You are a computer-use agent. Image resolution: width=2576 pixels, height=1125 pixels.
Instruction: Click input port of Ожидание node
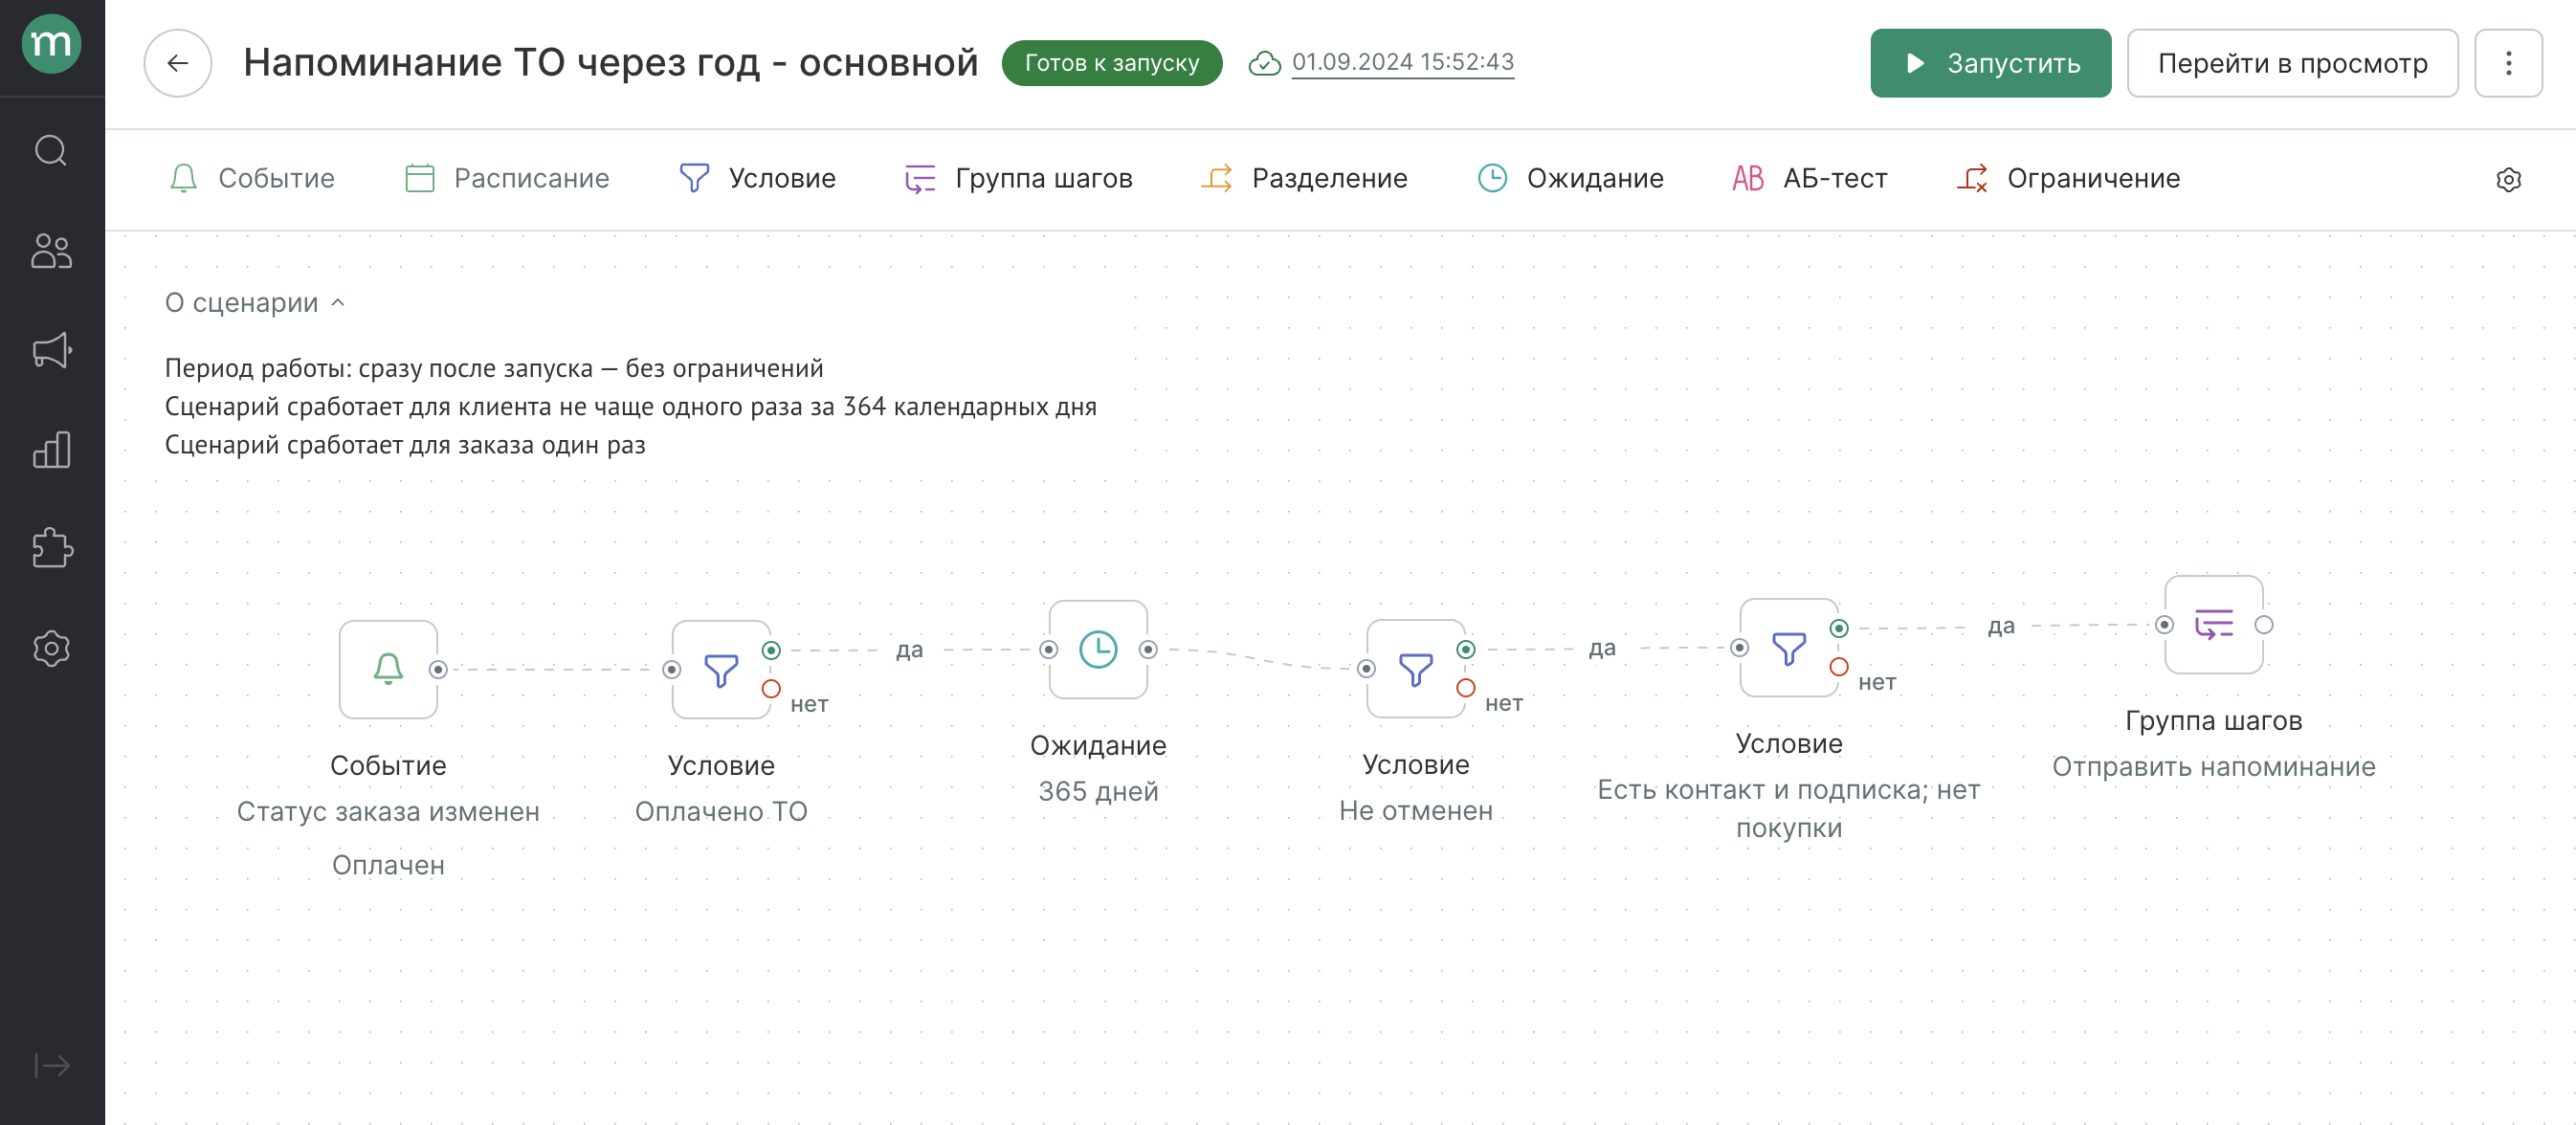click(x=1048, y=649)
